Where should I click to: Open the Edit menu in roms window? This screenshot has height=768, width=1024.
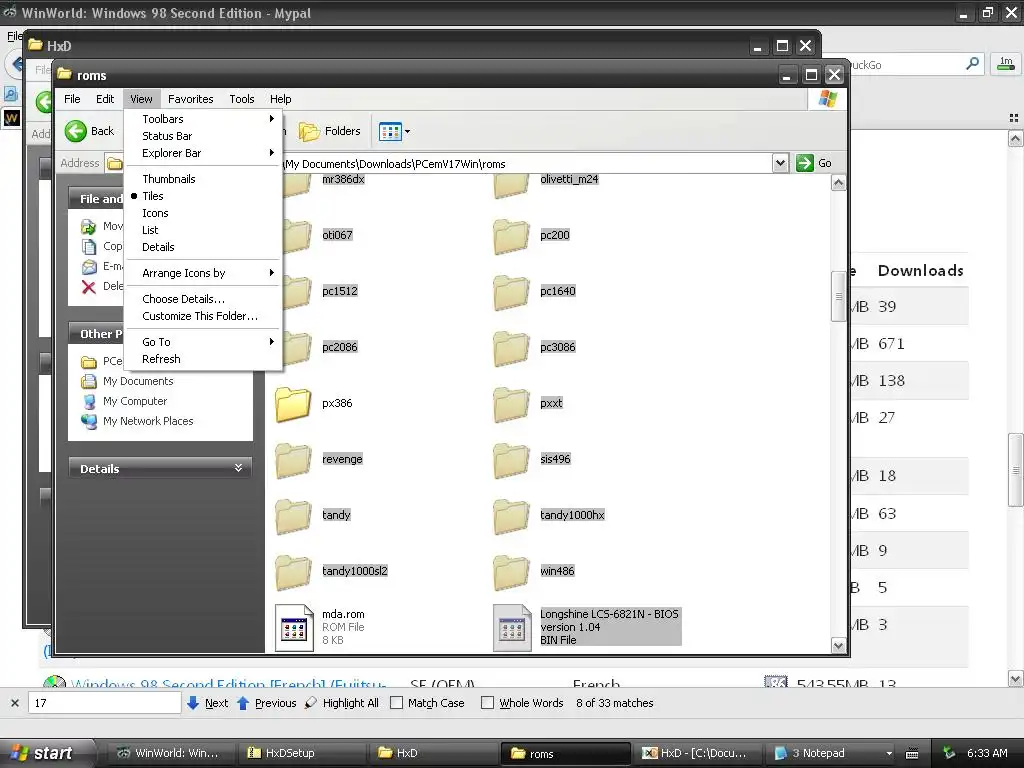click(105, 99)
